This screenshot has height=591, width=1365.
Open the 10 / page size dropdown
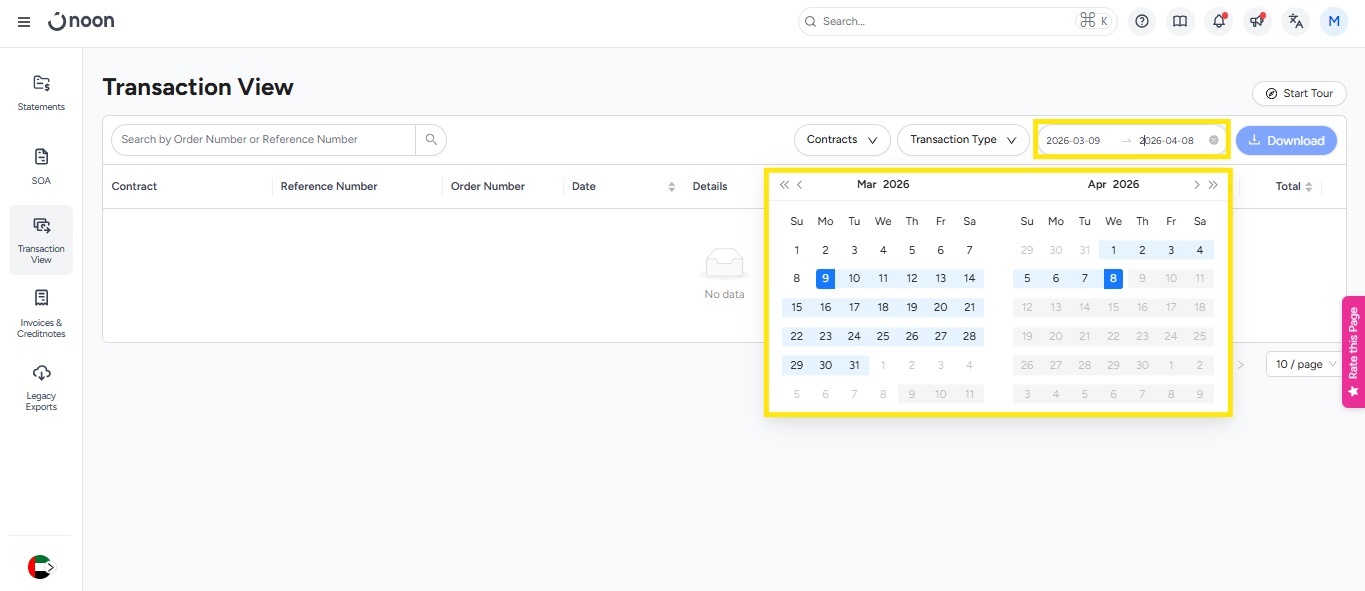[x=1306, y=364]
